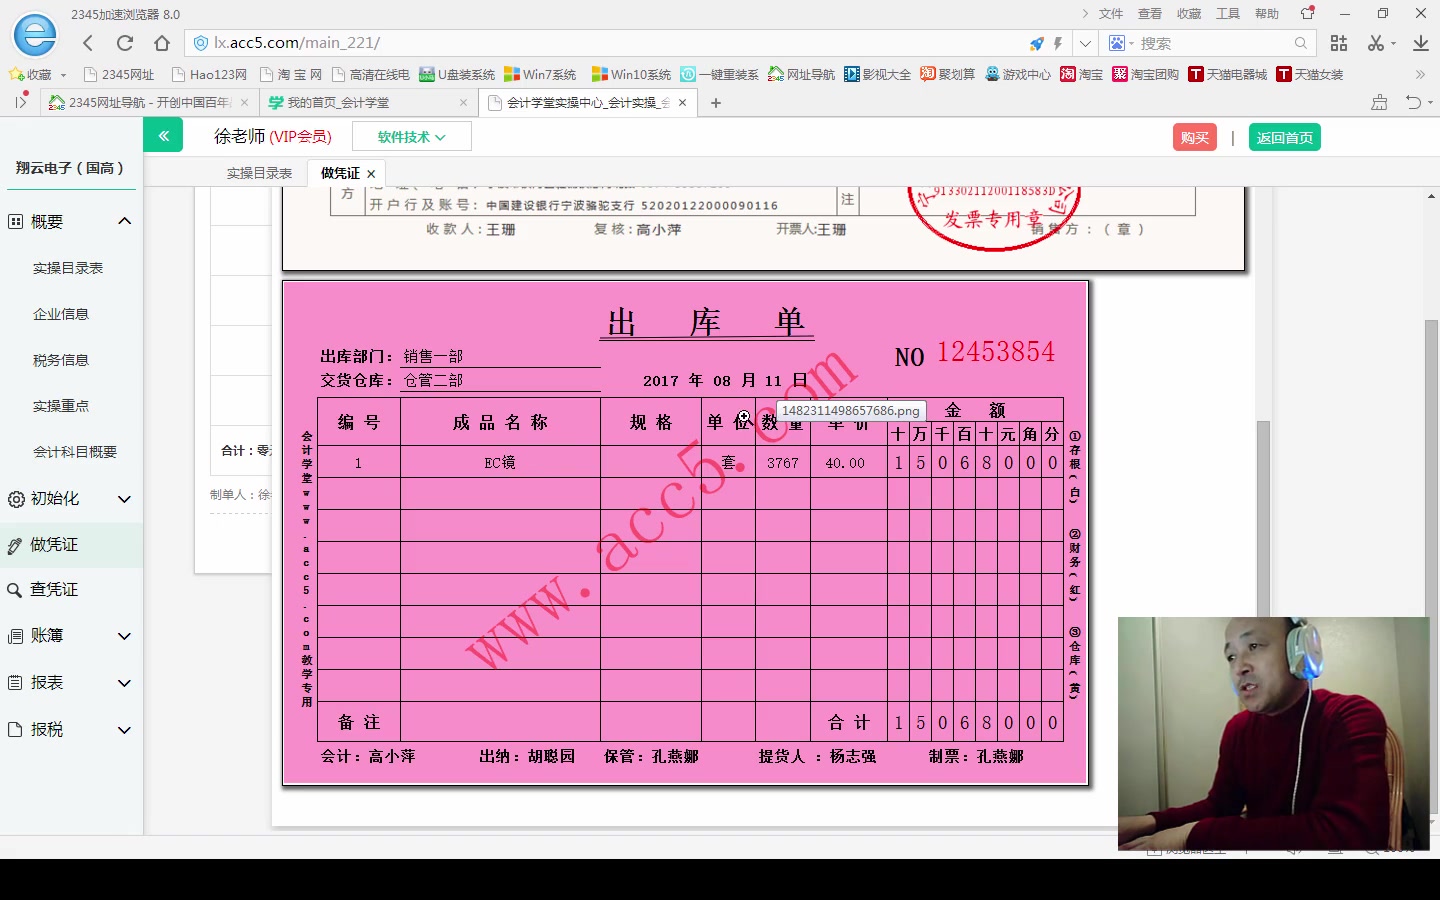Open the 工具 menu in title bar
Viewport: 1440px width, 900px height.
pyautogui.click(x=1228, y=13)
